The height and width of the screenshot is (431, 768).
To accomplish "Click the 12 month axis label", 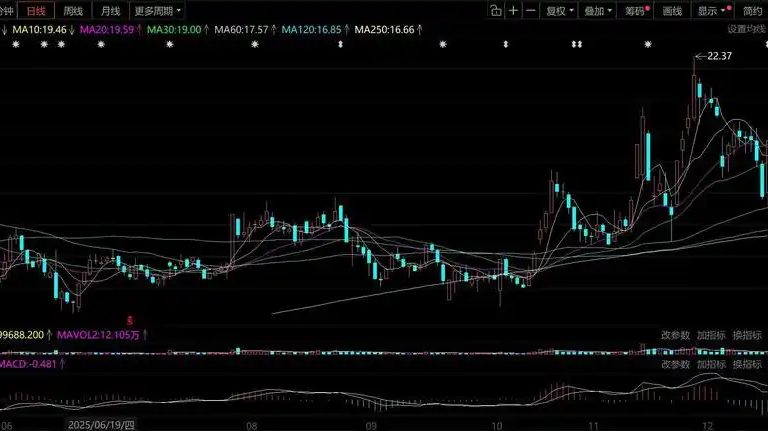I will click(707, 426).
